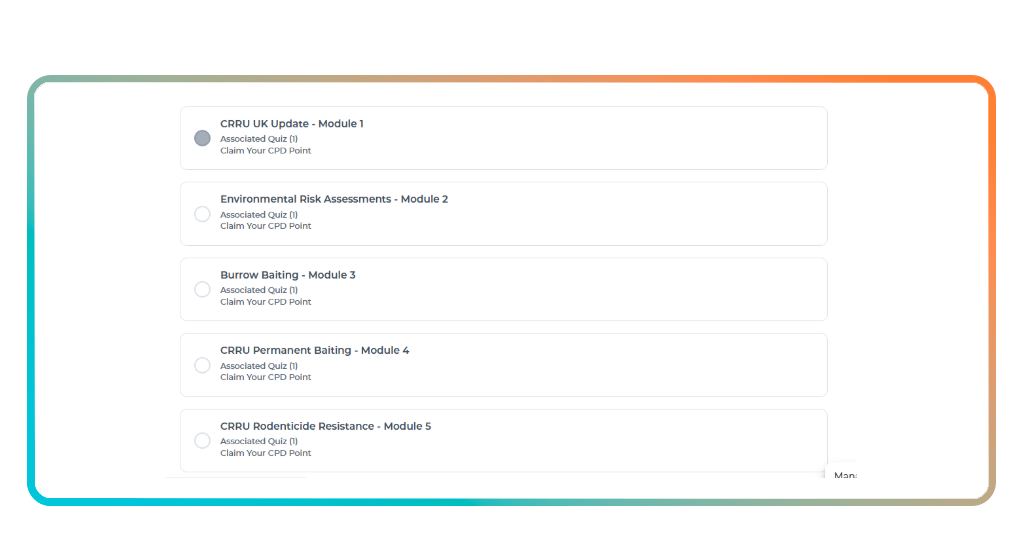This screenshot has width=1024, height=536.
Task: Claim Your CPD Point under Burrow Baiting
Action: click(265, 302)
